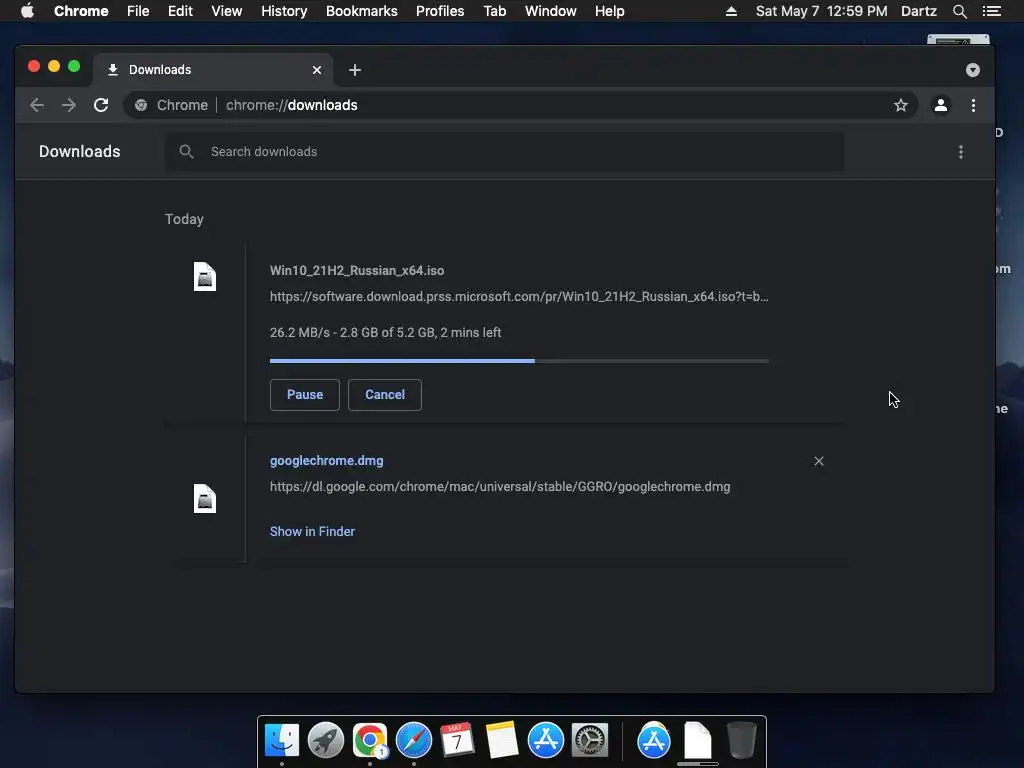Open the File menu
The image size is (1024, 768).
[x=138, y=11]
